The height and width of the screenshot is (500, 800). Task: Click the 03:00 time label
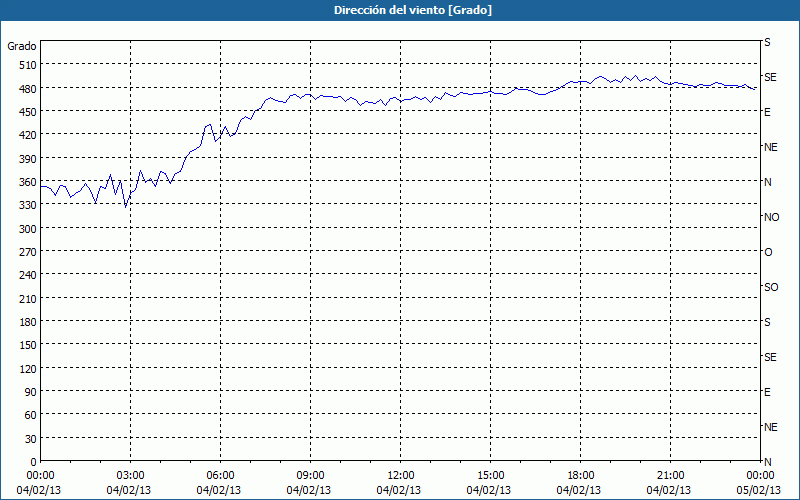131,476
